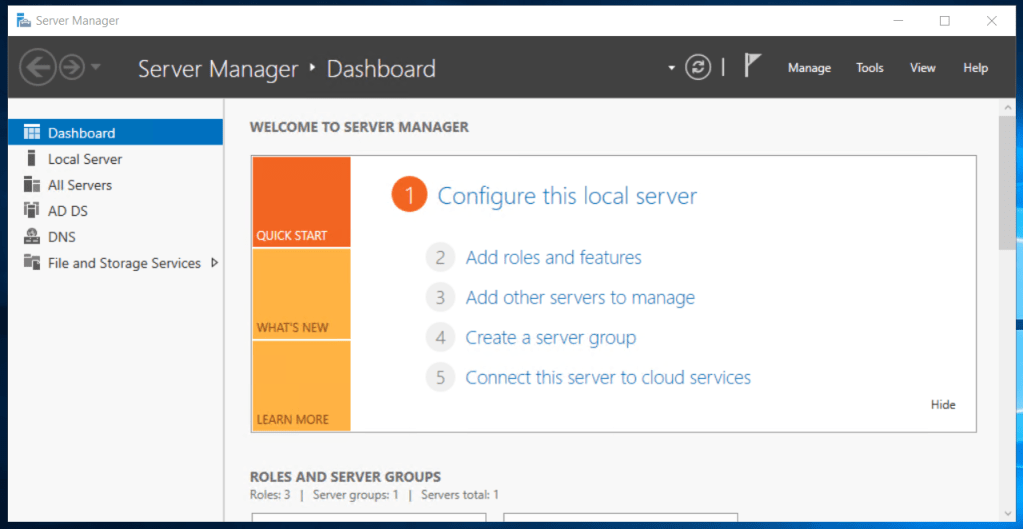The image size is (1023, 529).
Task: Select the Dashboard icon in the sidebar
Action: 32,132
